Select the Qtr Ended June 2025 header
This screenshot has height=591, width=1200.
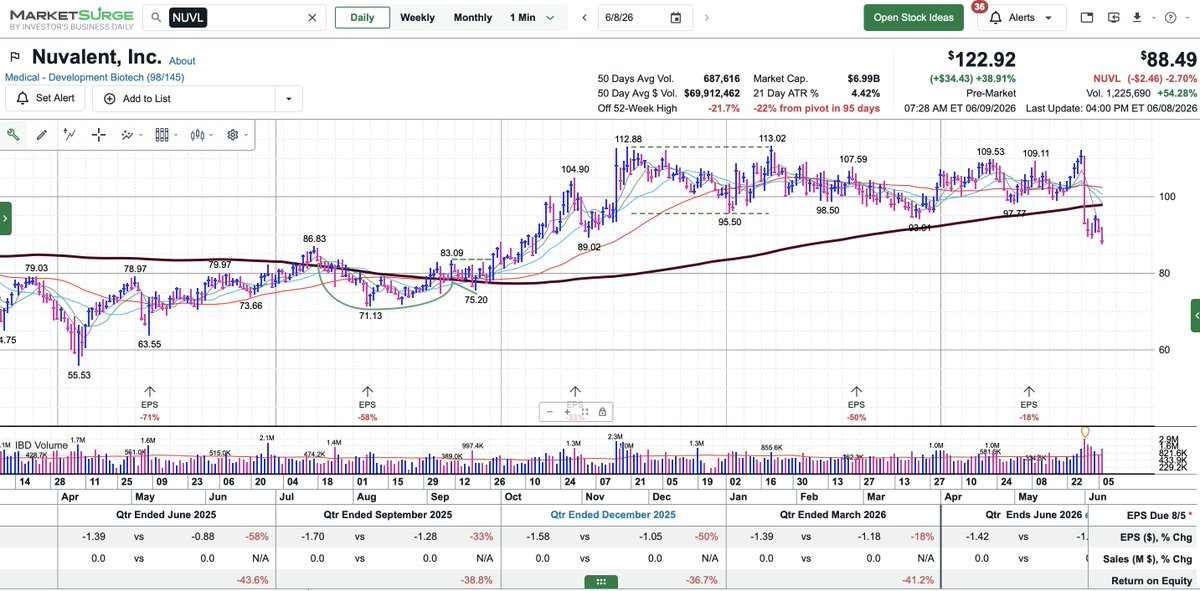point(166,514)
